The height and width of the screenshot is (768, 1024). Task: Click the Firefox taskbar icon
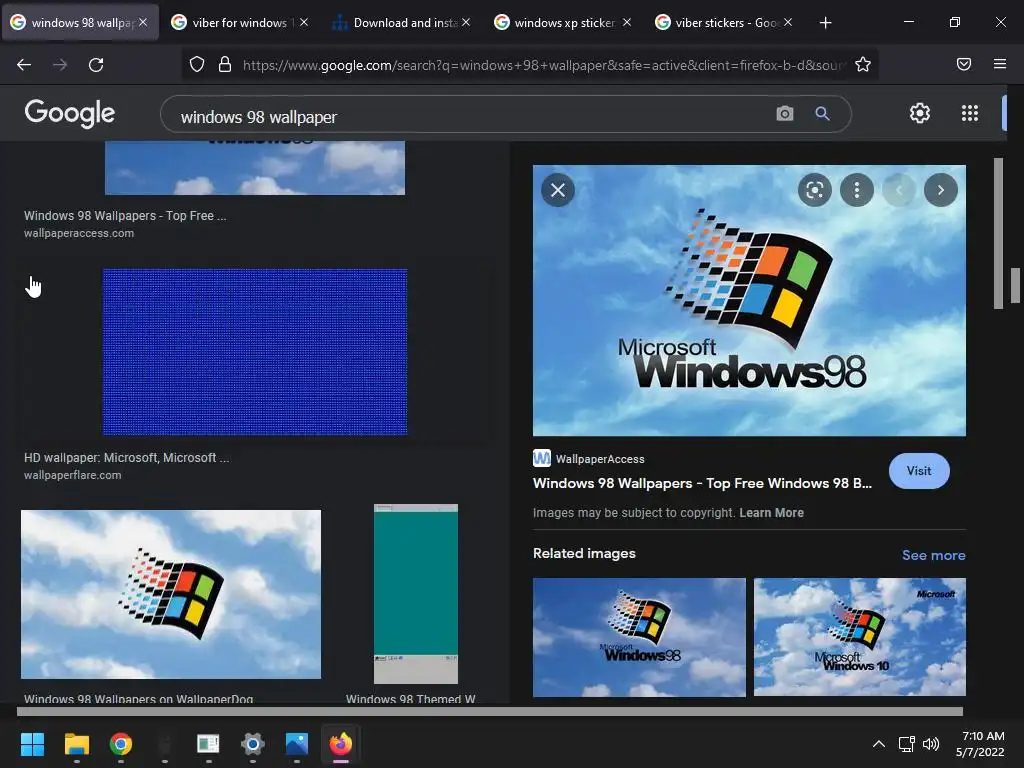340,744
